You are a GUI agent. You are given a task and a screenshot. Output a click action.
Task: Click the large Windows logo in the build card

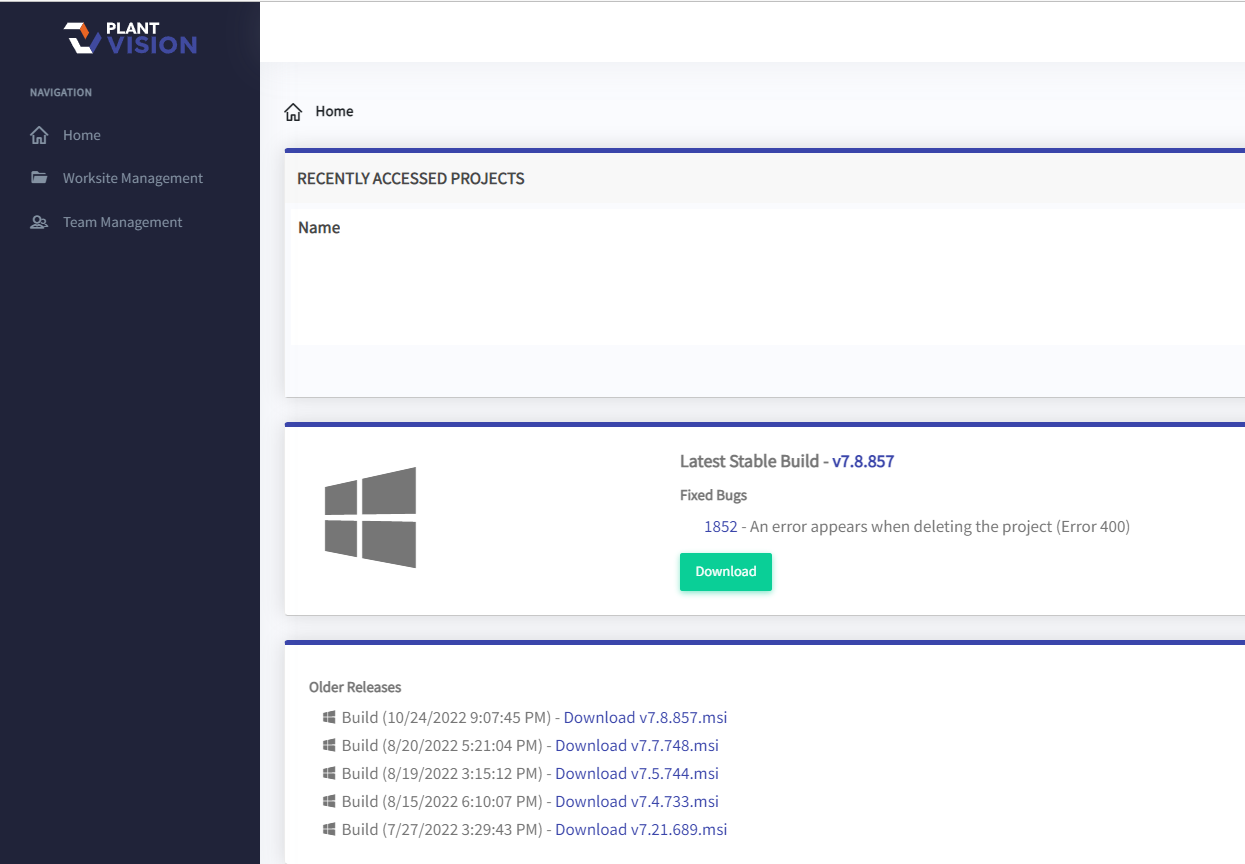pyautogui.click(x=370, y=517)
